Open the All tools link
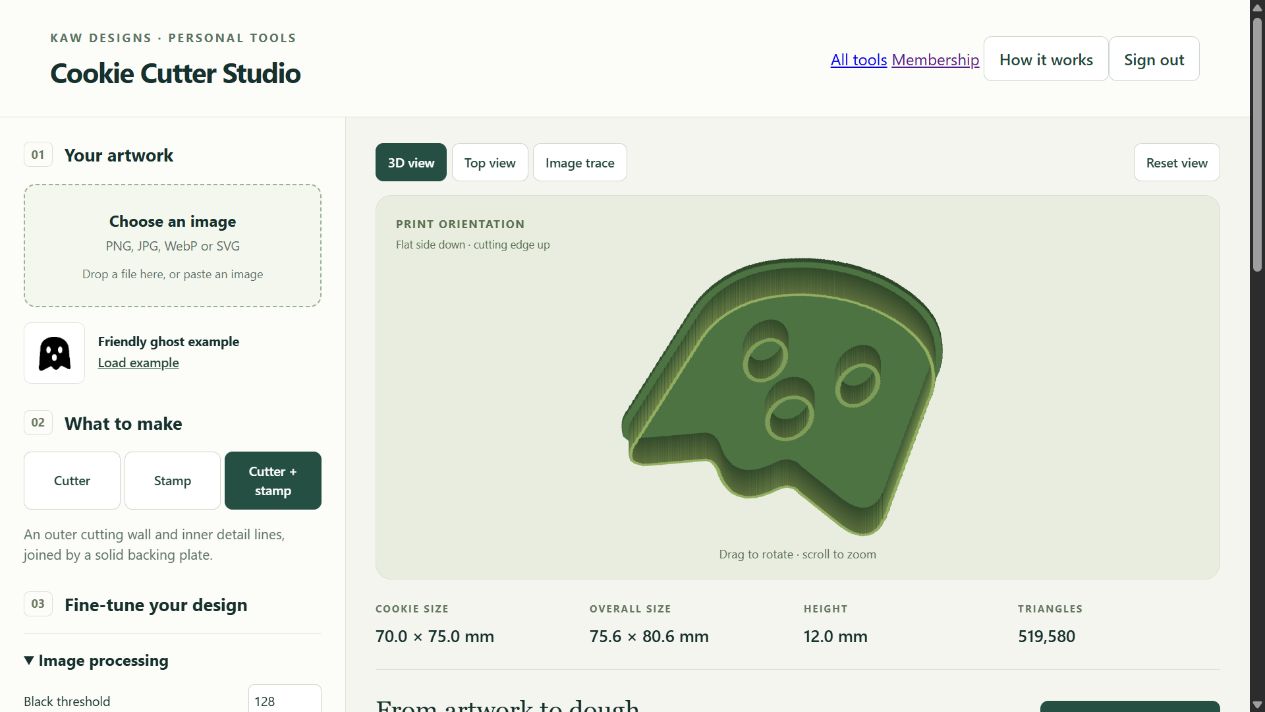The height and width of the screenshot is (712, 1265). click(859, 60)
